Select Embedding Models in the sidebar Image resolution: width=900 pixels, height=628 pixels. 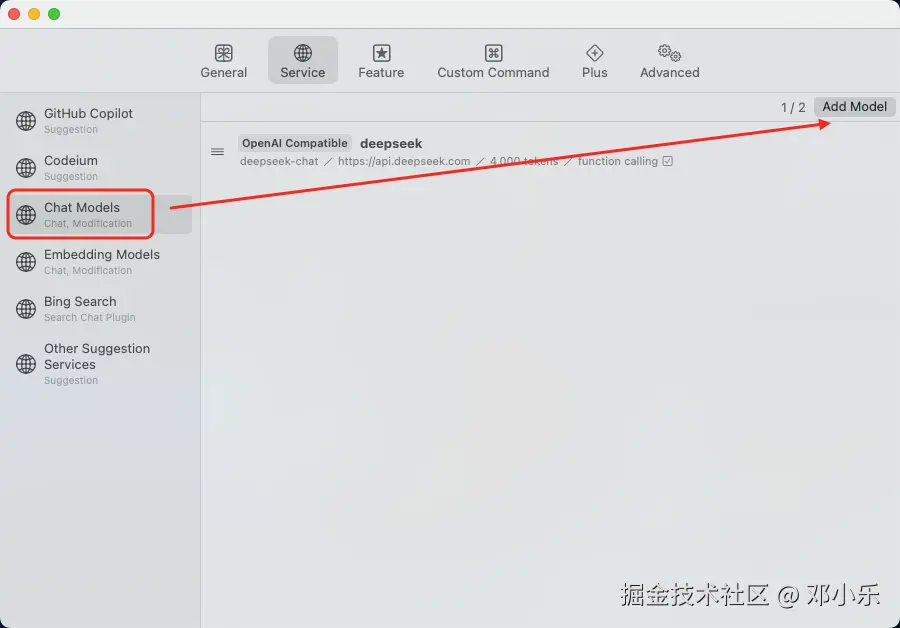[100, 261]
